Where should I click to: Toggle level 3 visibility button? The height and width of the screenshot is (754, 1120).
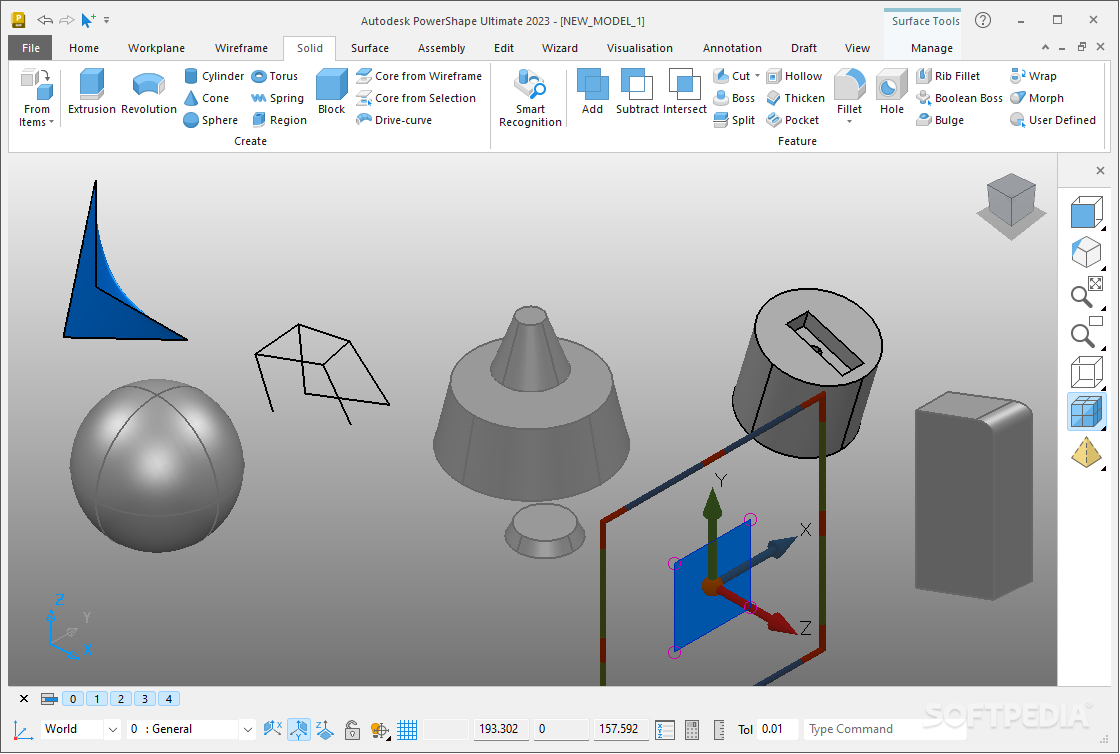pyautogui.click(x=145, y=699)
